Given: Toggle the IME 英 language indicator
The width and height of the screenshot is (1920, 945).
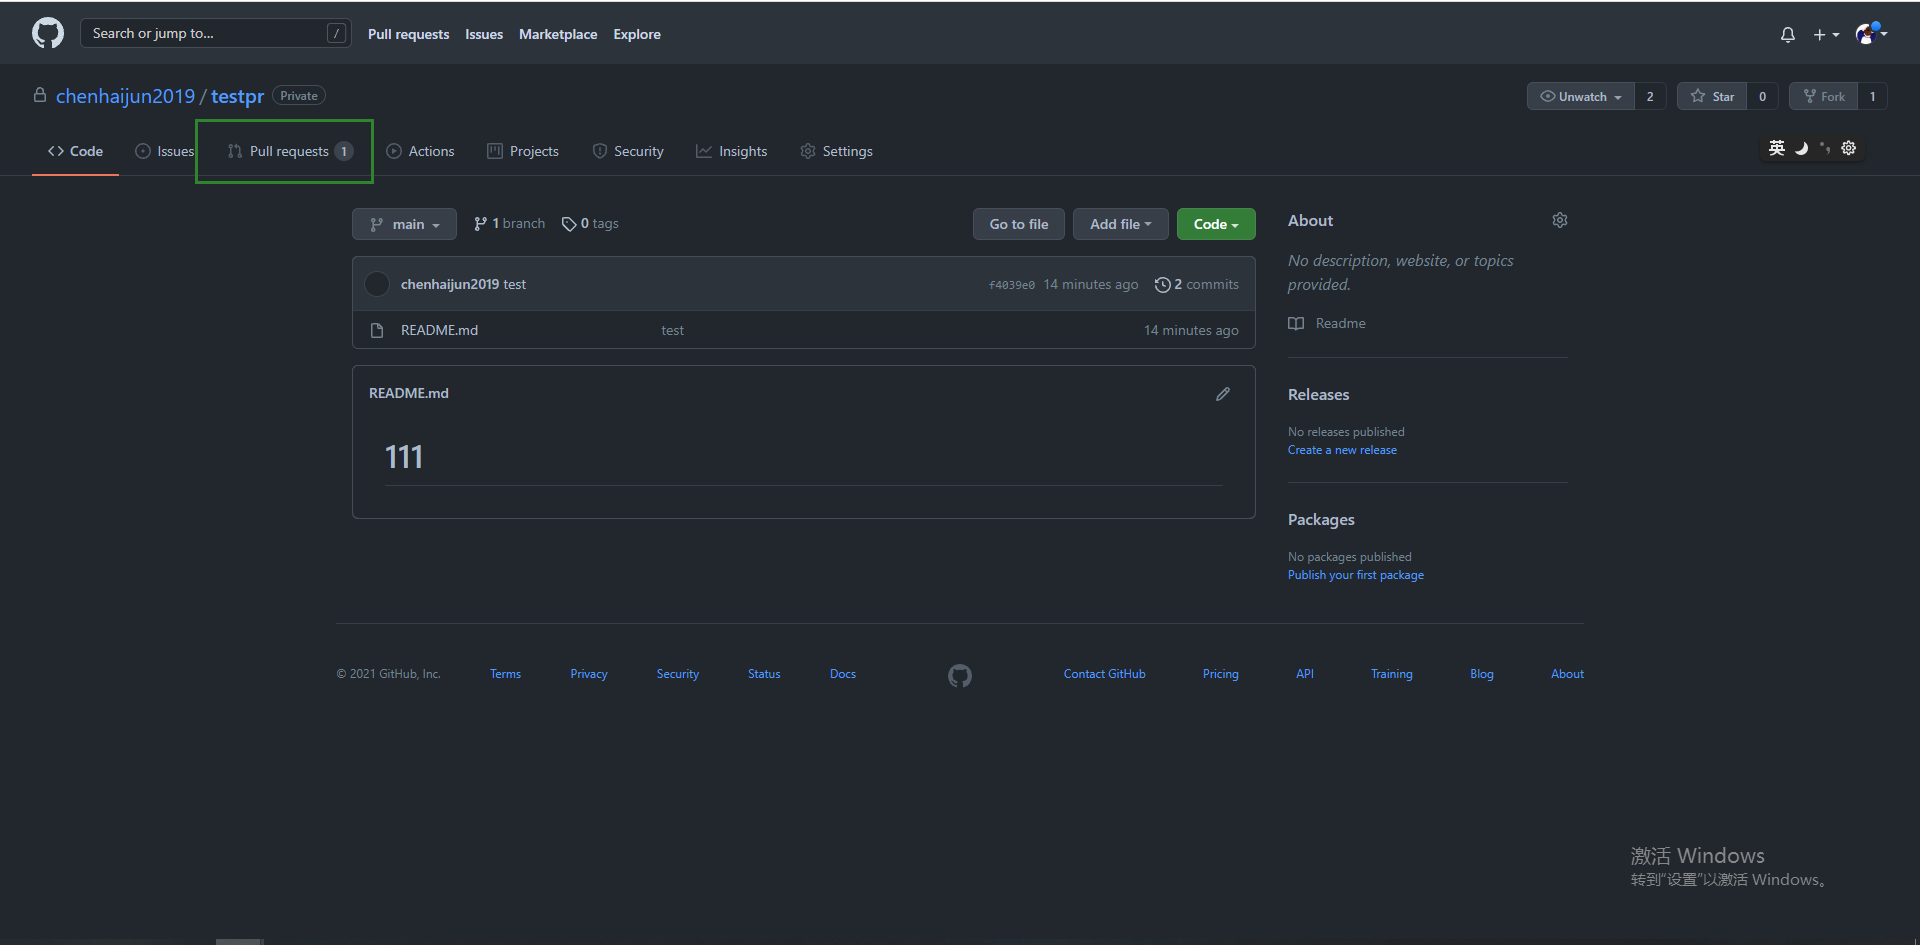Looking at the screenshot, I should (x=1777, y=148).
